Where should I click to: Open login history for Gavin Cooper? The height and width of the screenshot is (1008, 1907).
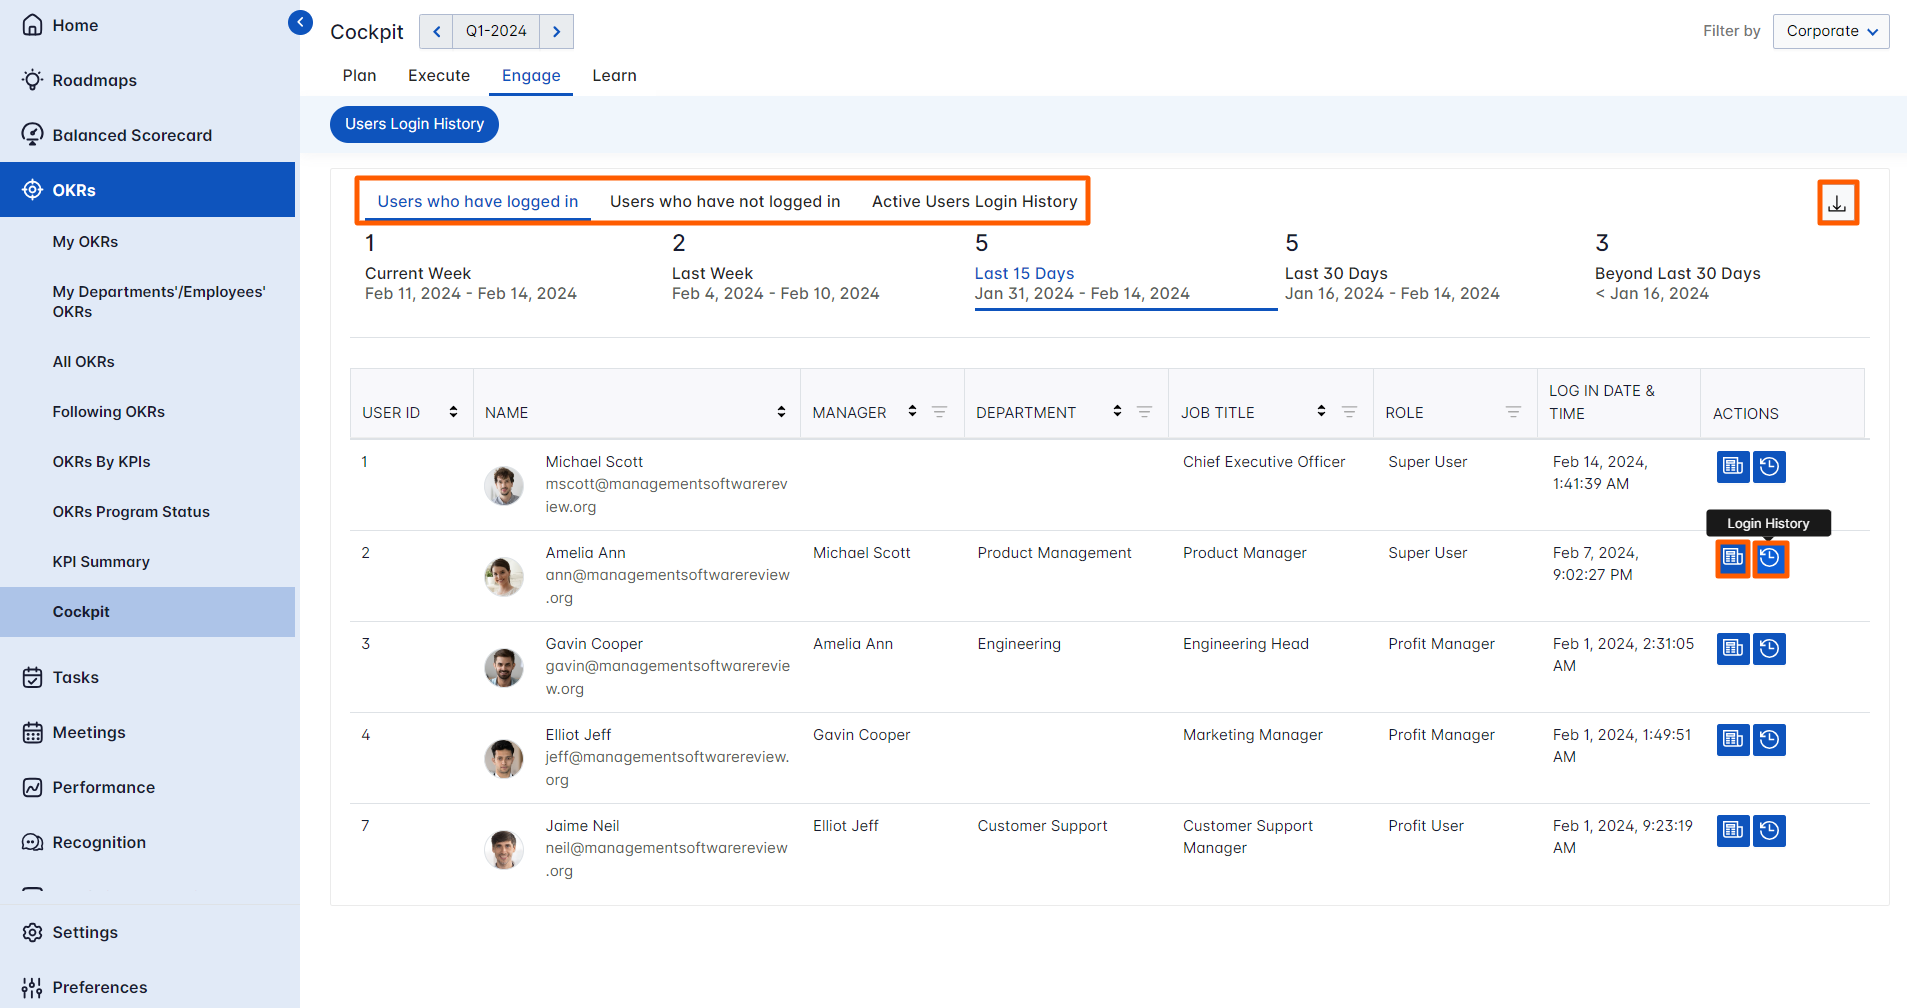1769,648
